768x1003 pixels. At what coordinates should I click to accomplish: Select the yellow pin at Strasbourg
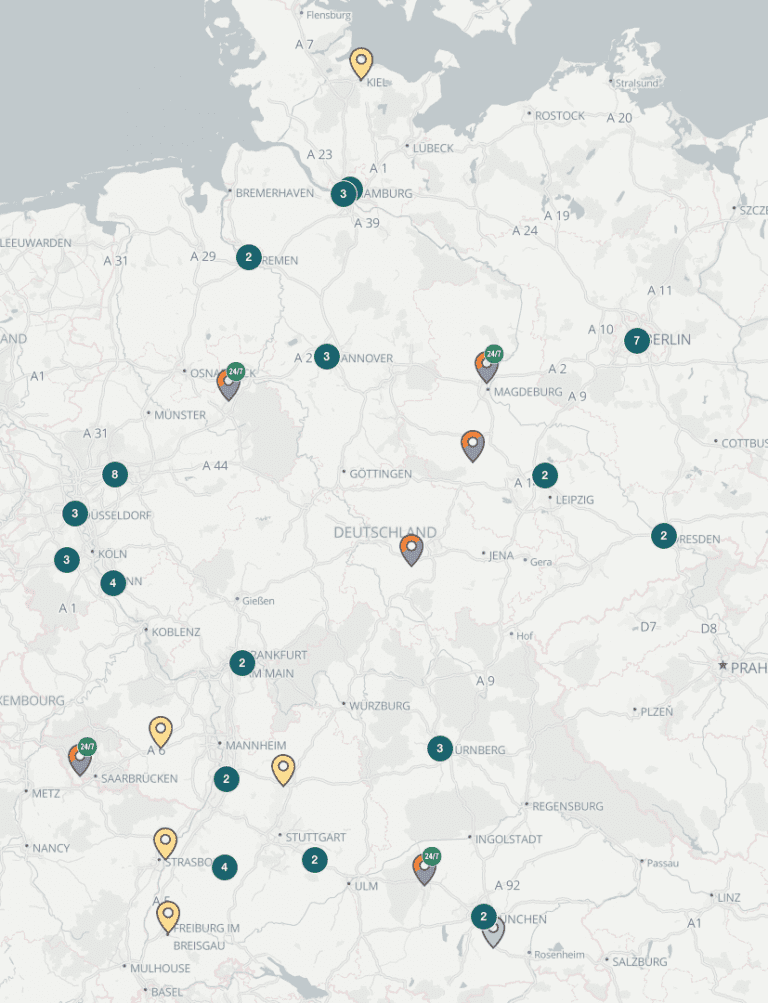coord(165,842)
